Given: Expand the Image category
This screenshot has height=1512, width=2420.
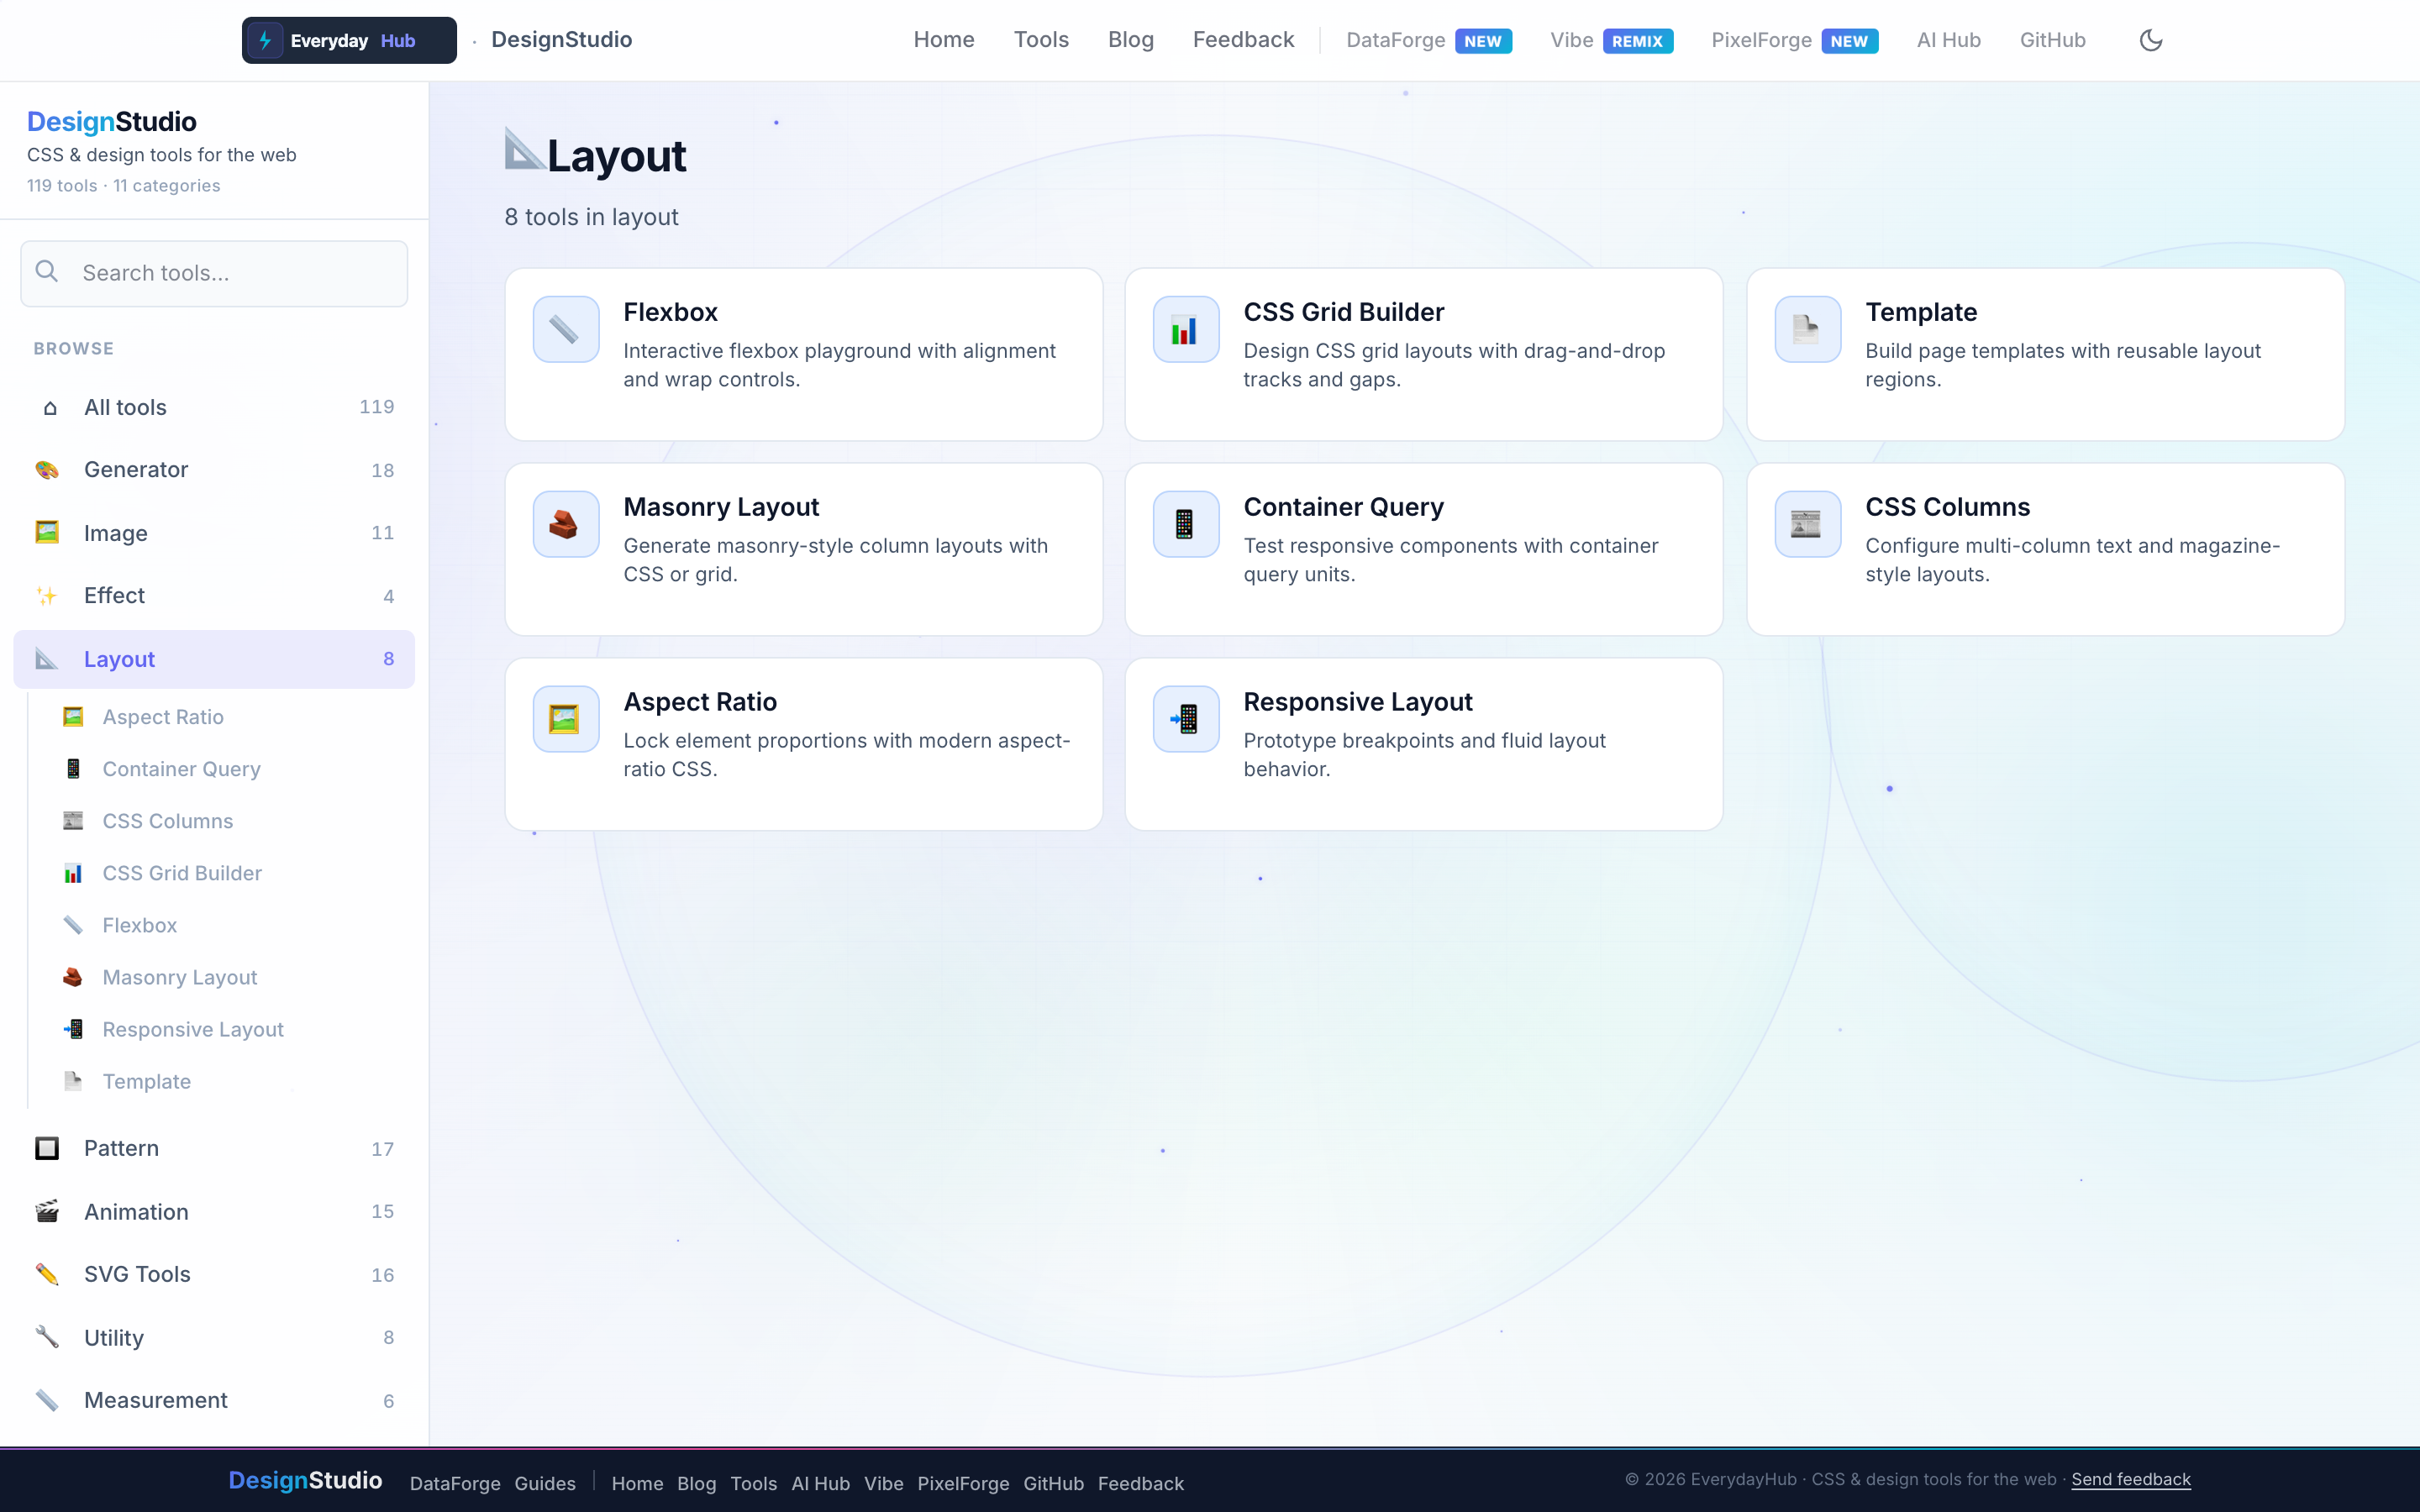Looking at the screenshot, I should point(214,533).
